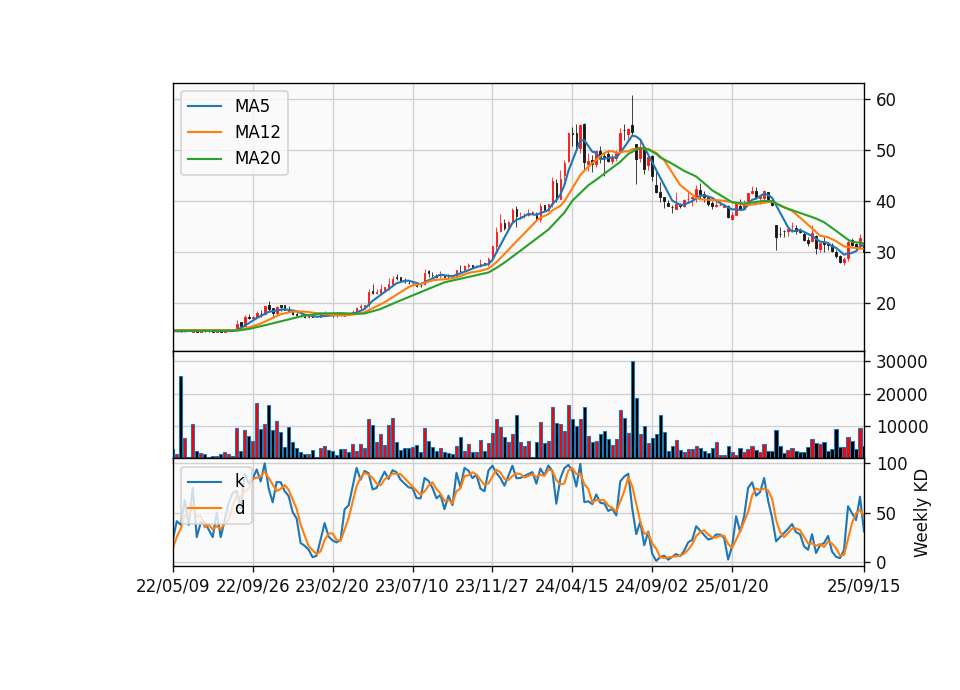Click the MA12 legend label
This screenshot has height=690, width=960.
[x=257, y=132]
